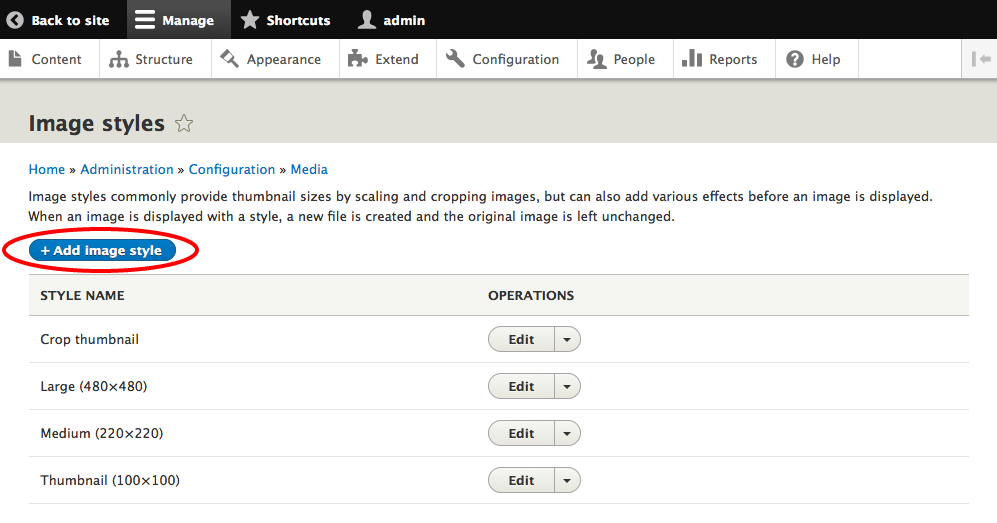Viewport: 997px width, 523px height.
Task: Expand operations dropdown for Crop thumbnail
Action: [x=567, y=340]
